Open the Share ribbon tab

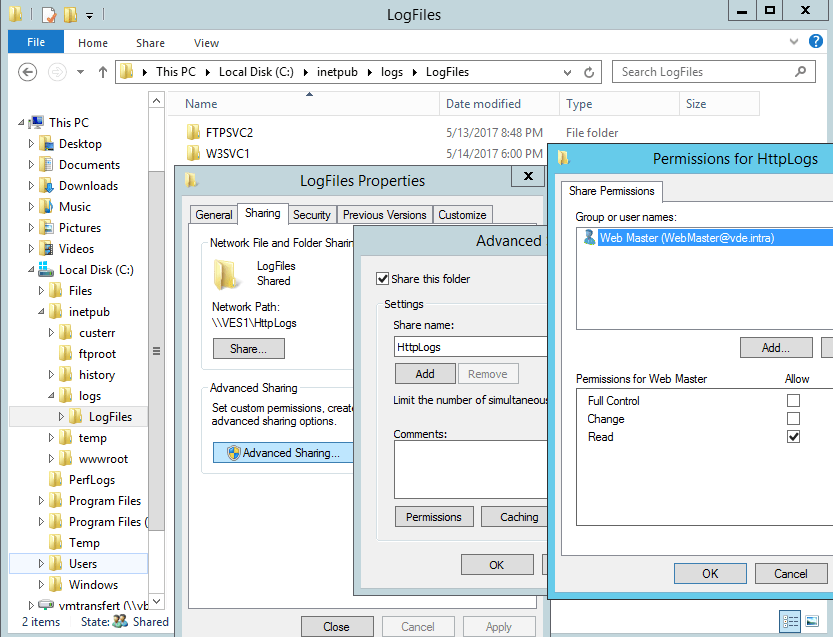150,42
